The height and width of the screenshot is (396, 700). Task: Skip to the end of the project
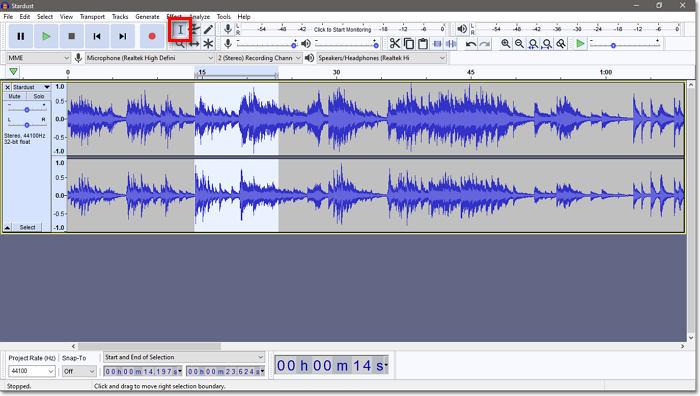point(122,36)
